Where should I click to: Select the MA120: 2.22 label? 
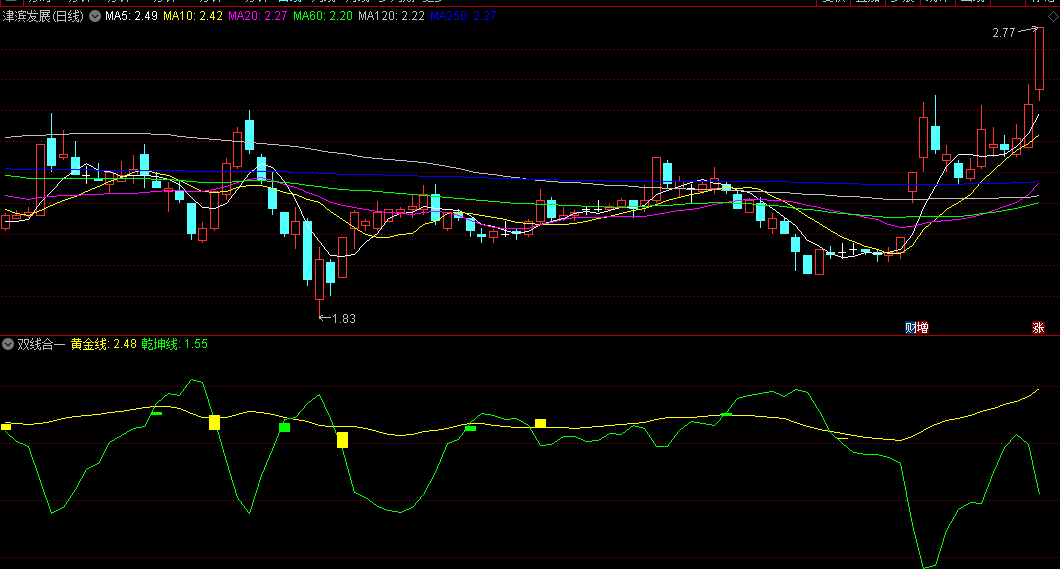point(391,16)
